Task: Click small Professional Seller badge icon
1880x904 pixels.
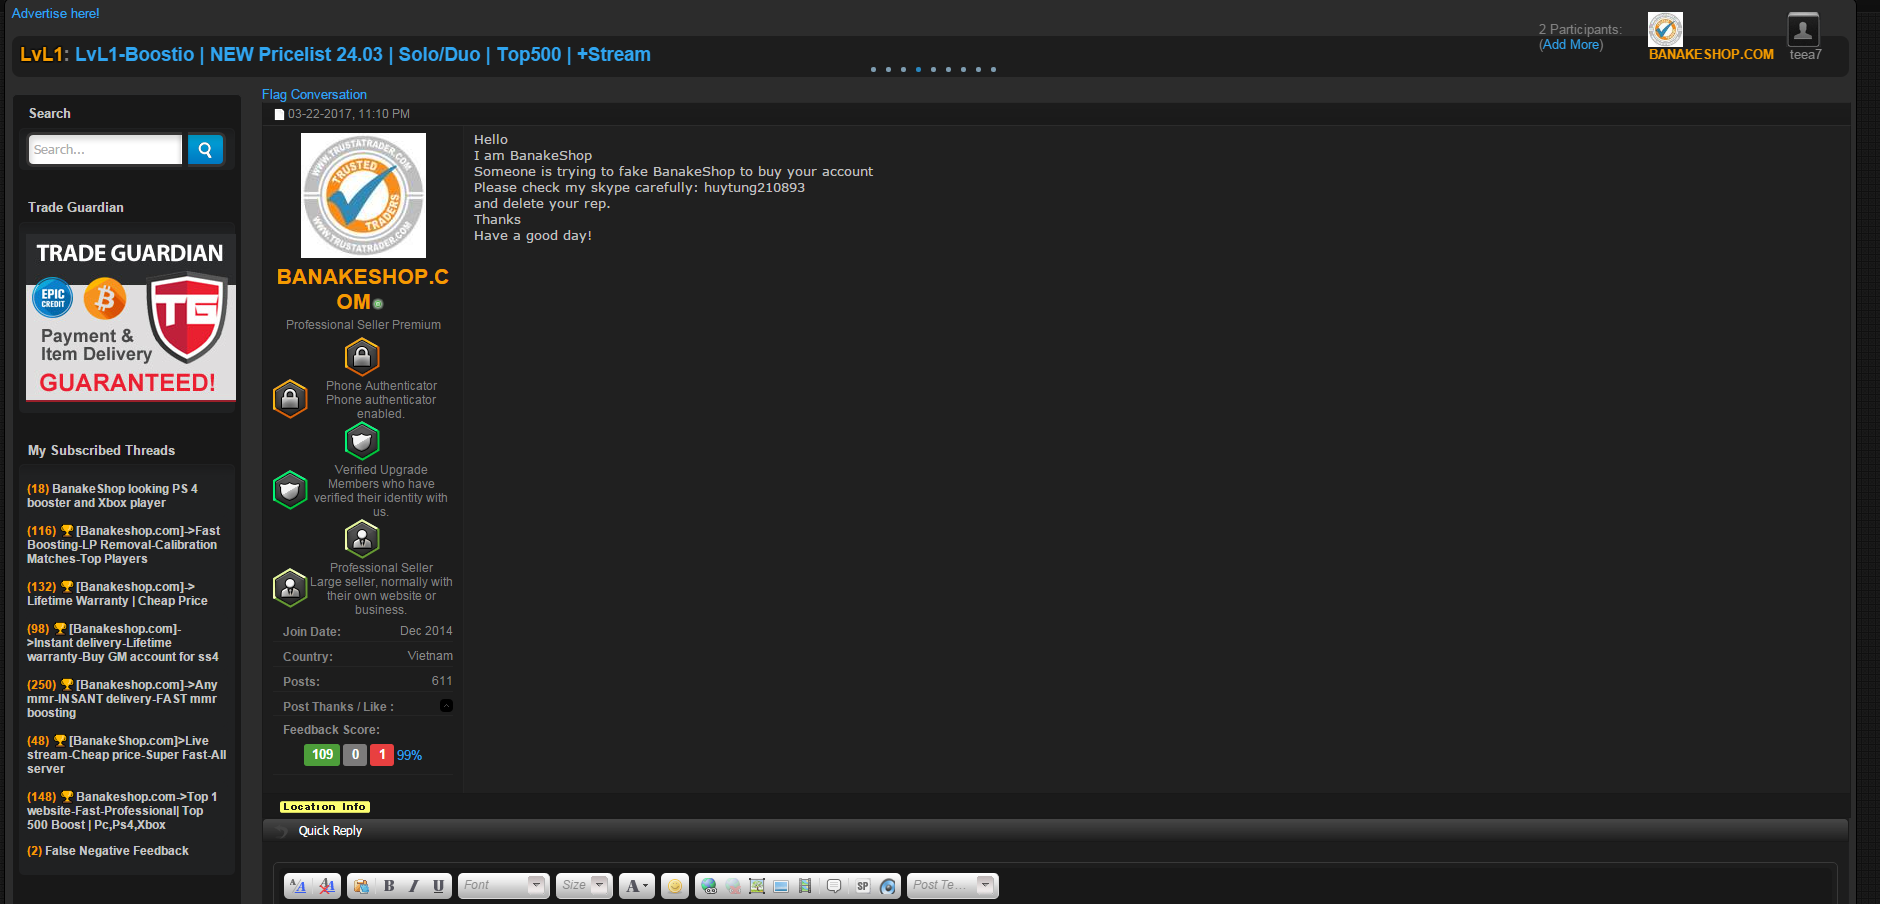Action: (x=290, y=588)
